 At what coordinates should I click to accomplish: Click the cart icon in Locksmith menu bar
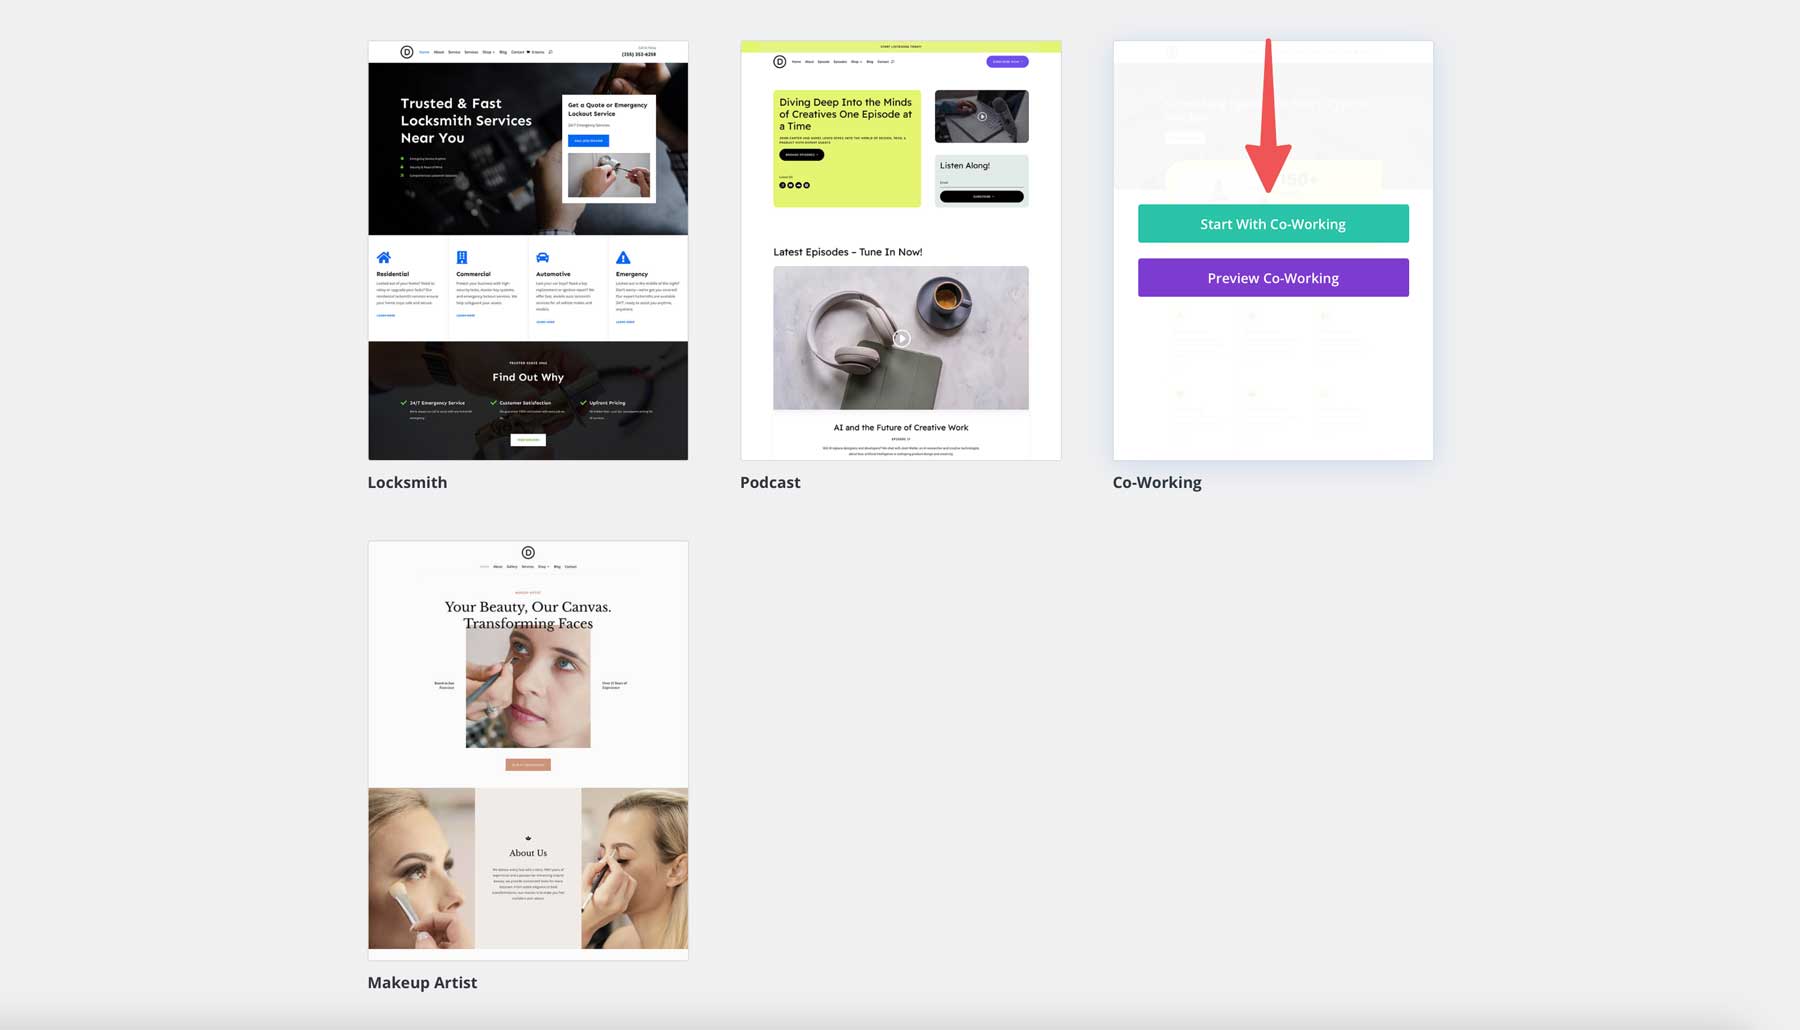[528, 52]
